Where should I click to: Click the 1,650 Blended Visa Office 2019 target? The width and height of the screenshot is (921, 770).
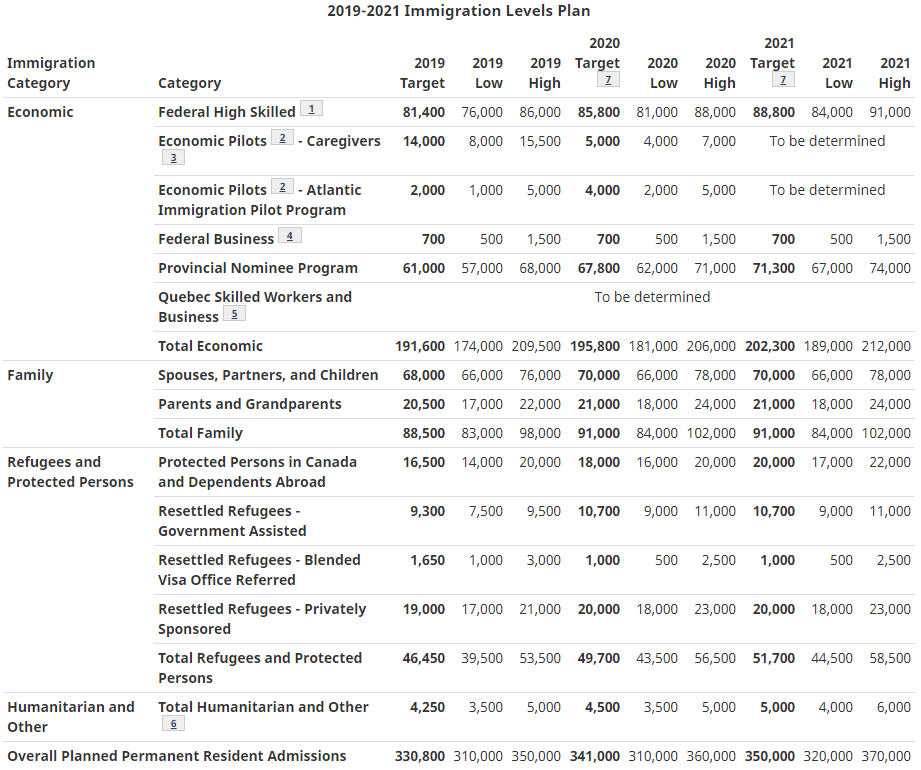(427, 560)
